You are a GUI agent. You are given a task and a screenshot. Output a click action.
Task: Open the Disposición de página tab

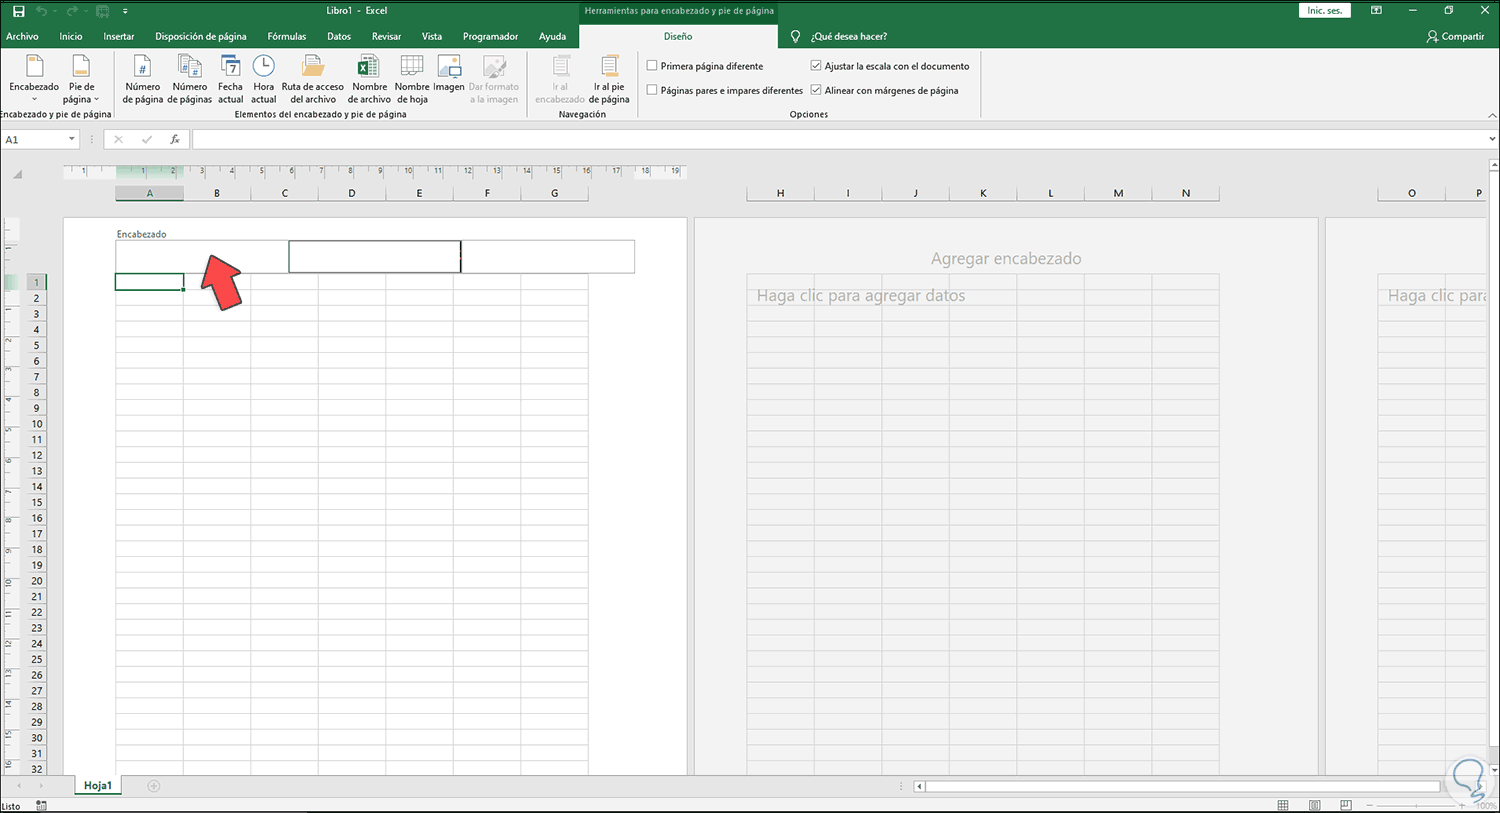tap(200, 37)
